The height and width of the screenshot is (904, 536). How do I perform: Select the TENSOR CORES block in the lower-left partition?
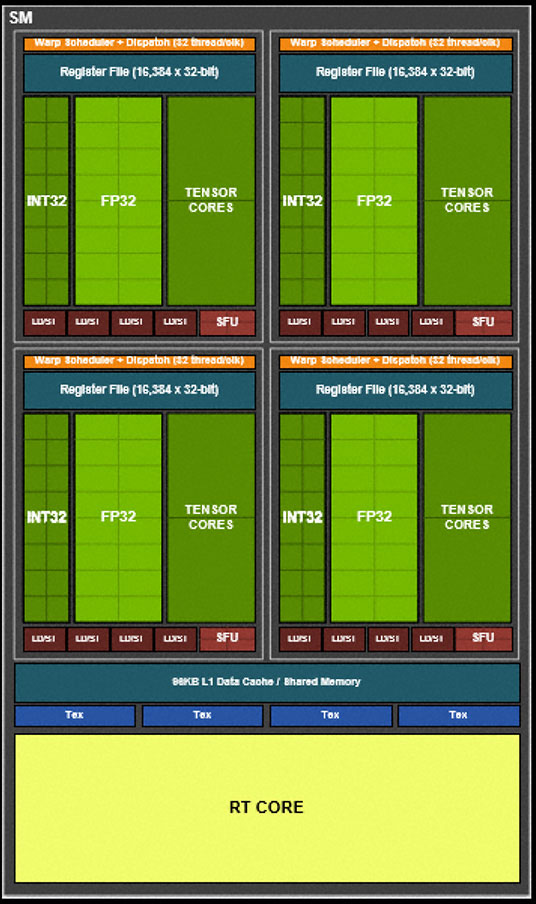[x=211, y=517]
